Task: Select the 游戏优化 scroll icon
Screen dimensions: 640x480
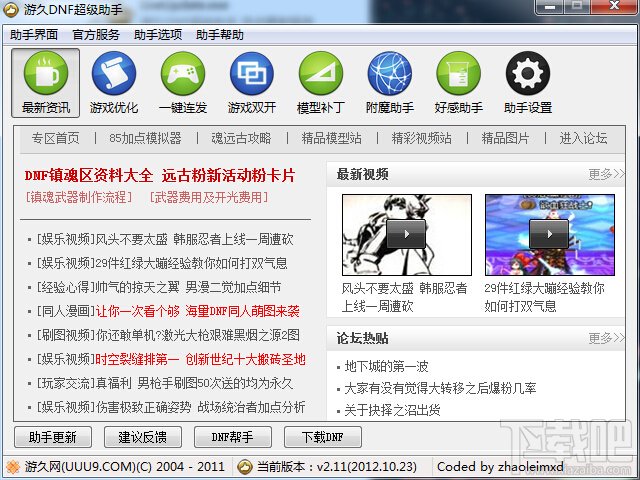Action: (114, 83)
